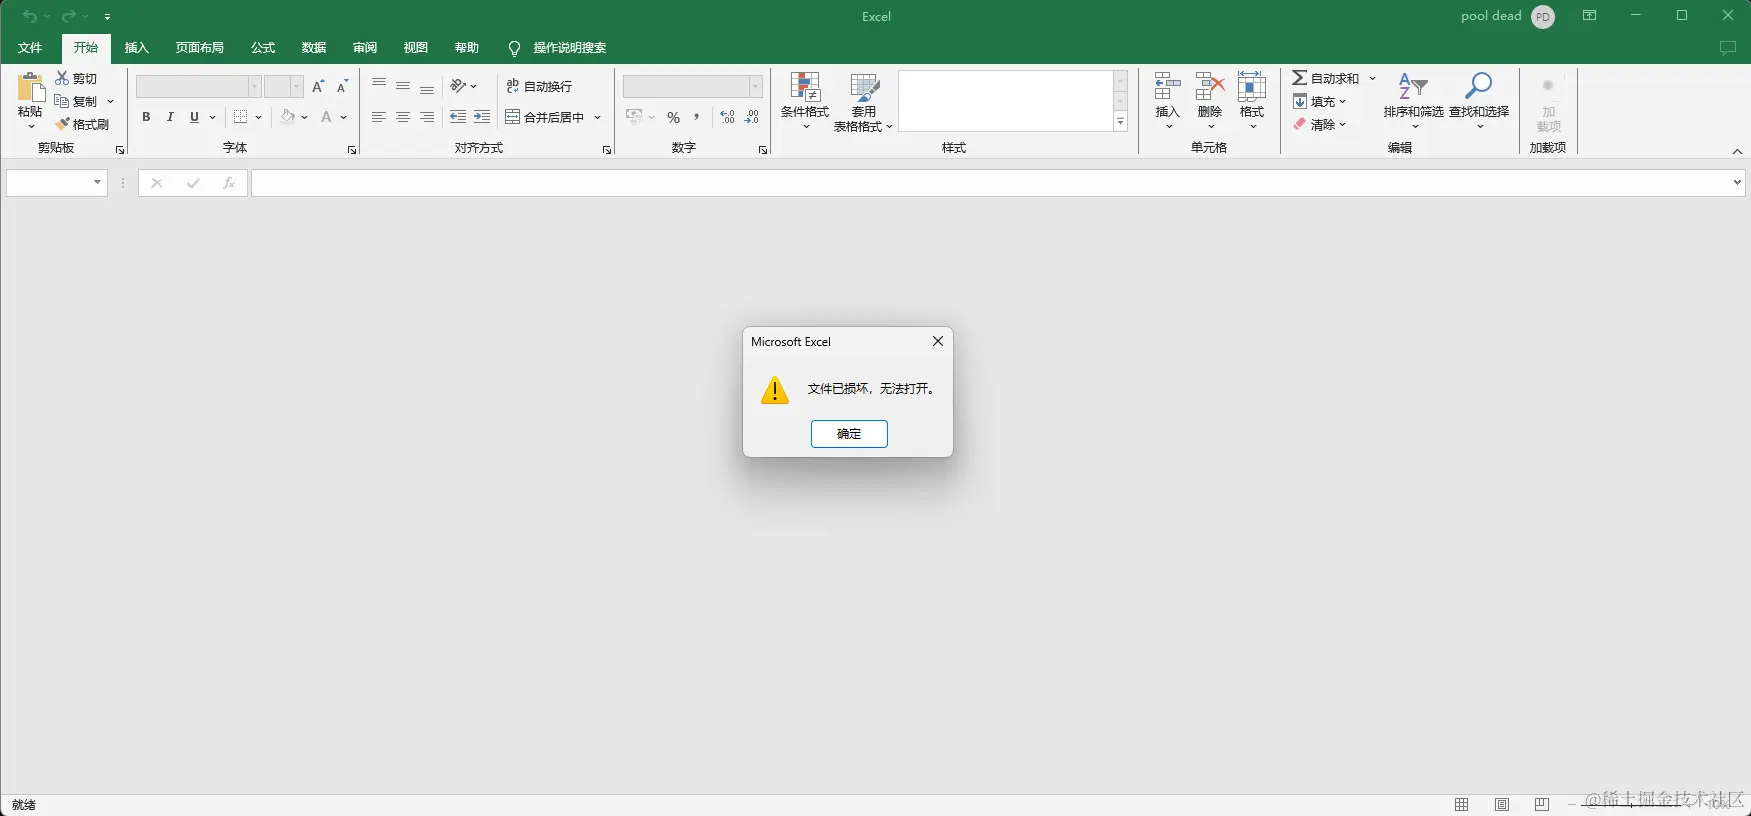Close the Microsoft Excel error dialog

tap(938, 341)
